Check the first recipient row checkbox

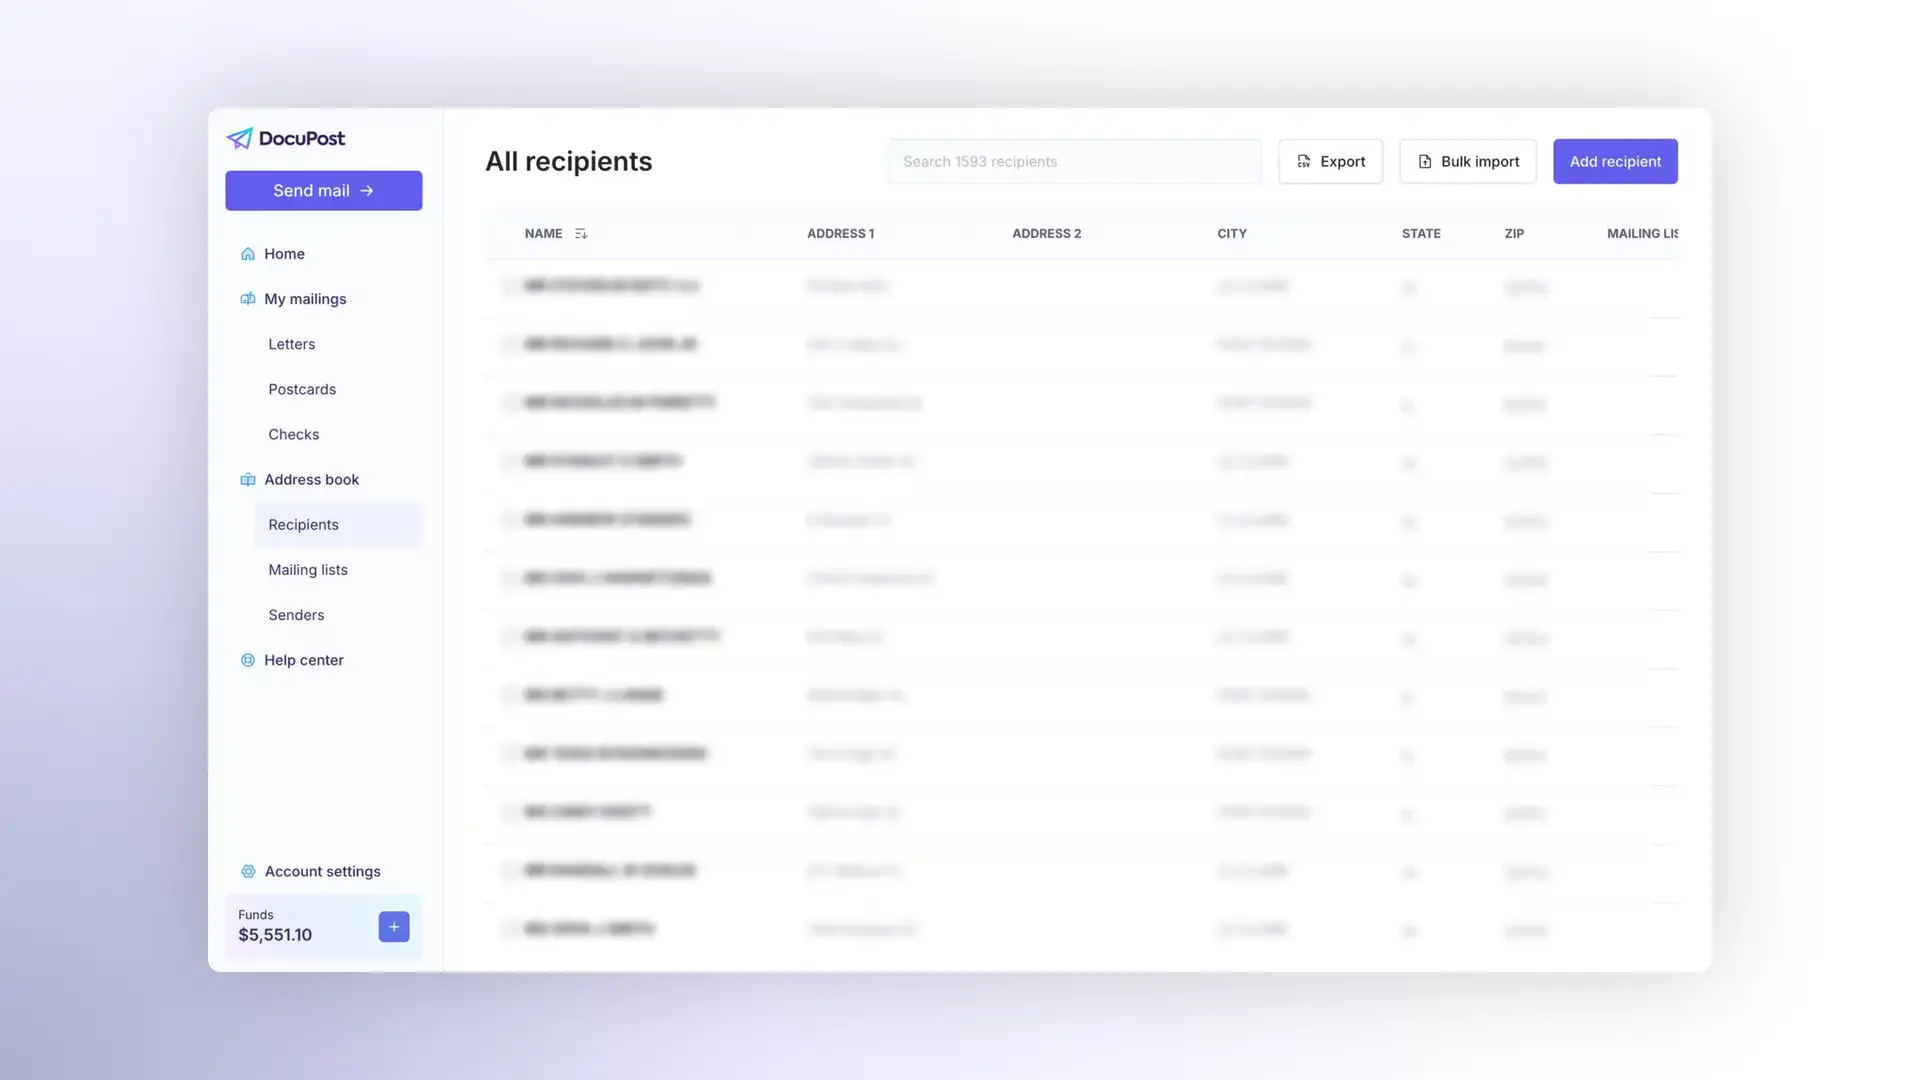[510, 286]
